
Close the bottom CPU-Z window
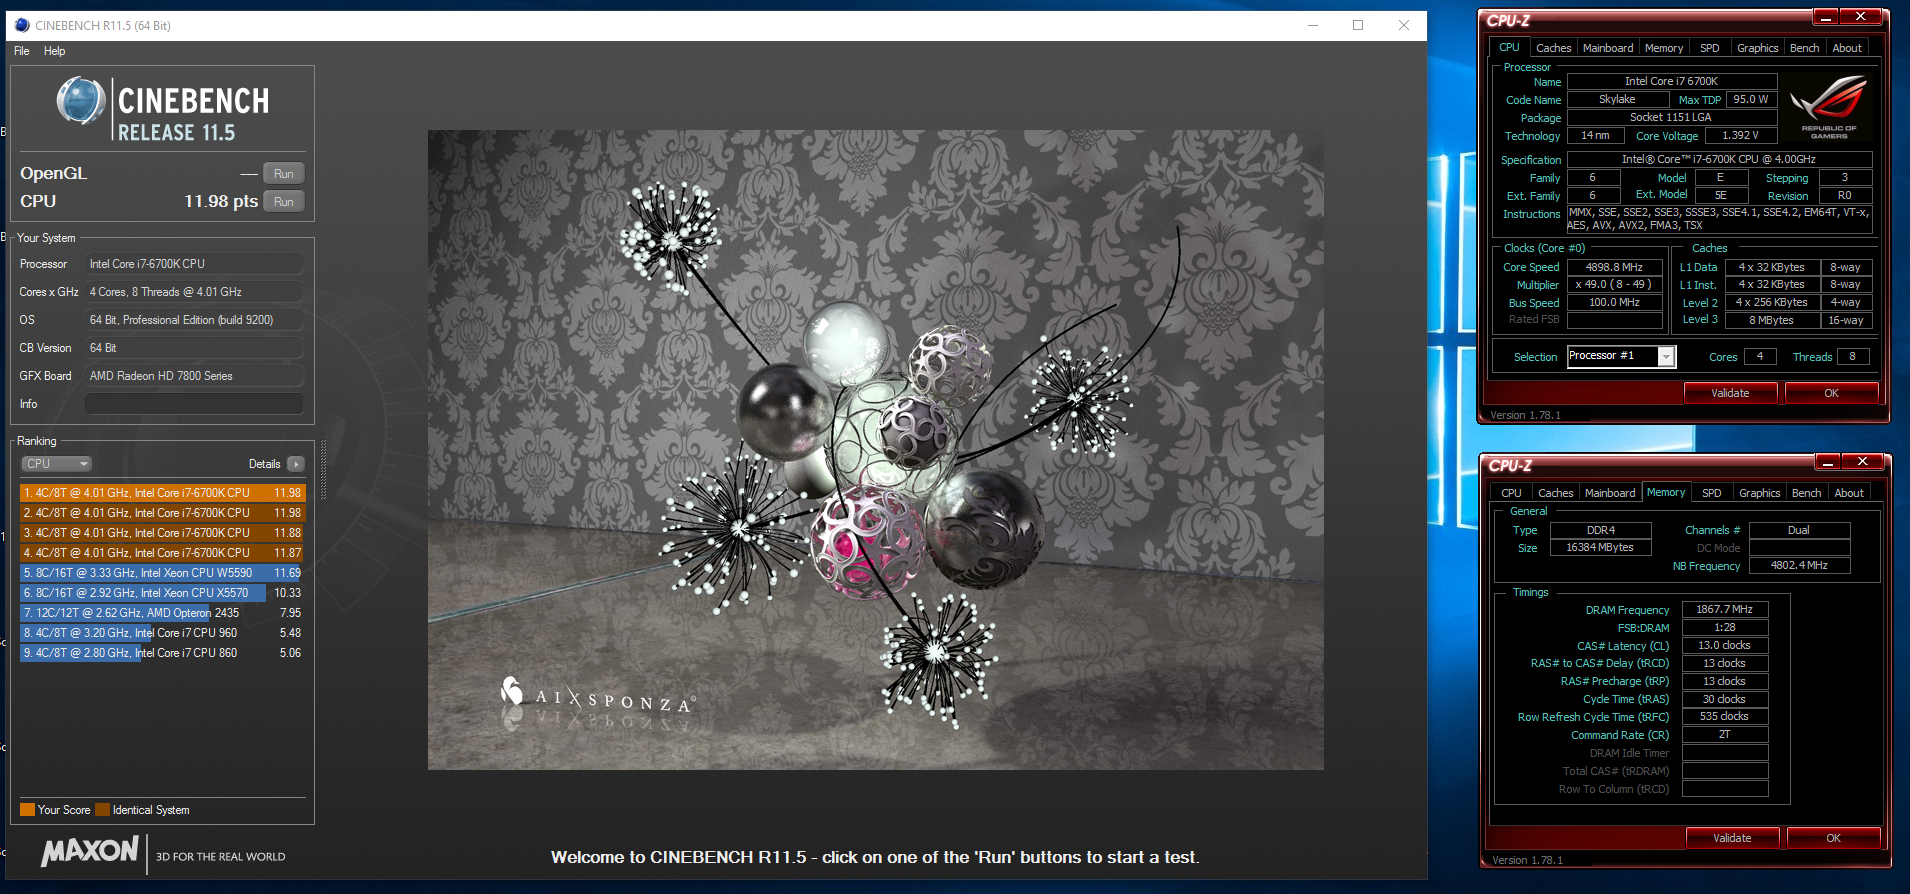(1862, 462)
